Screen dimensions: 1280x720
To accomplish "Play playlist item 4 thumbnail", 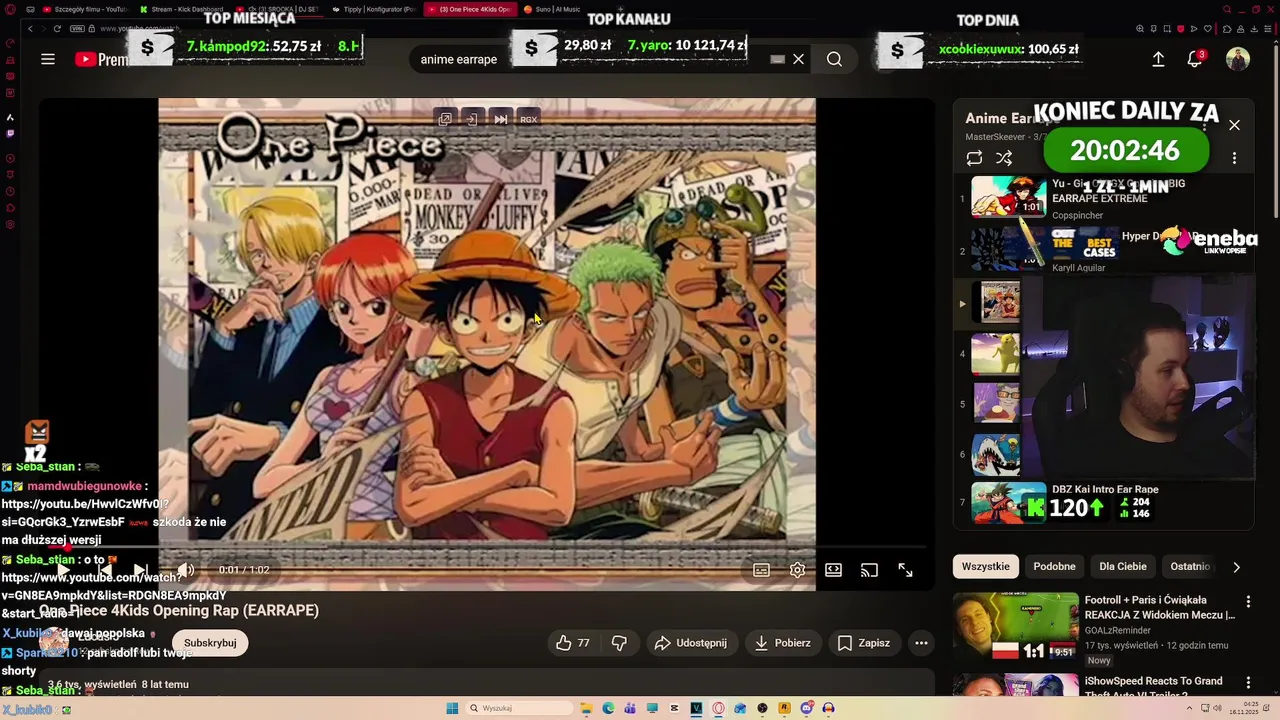I will tap(996, 354).
